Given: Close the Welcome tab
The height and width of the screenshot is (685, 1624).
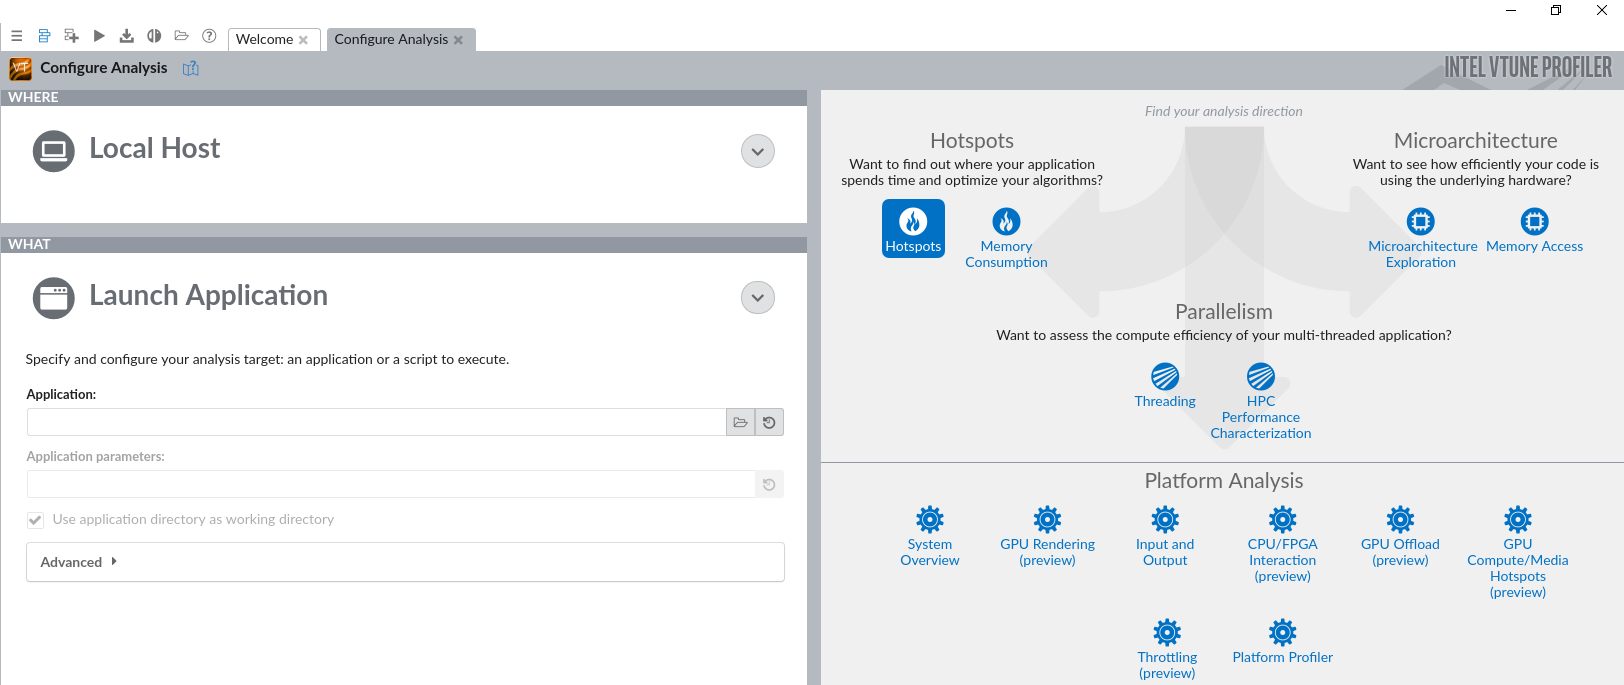Looking at the screenshot, I should (303, 40).
